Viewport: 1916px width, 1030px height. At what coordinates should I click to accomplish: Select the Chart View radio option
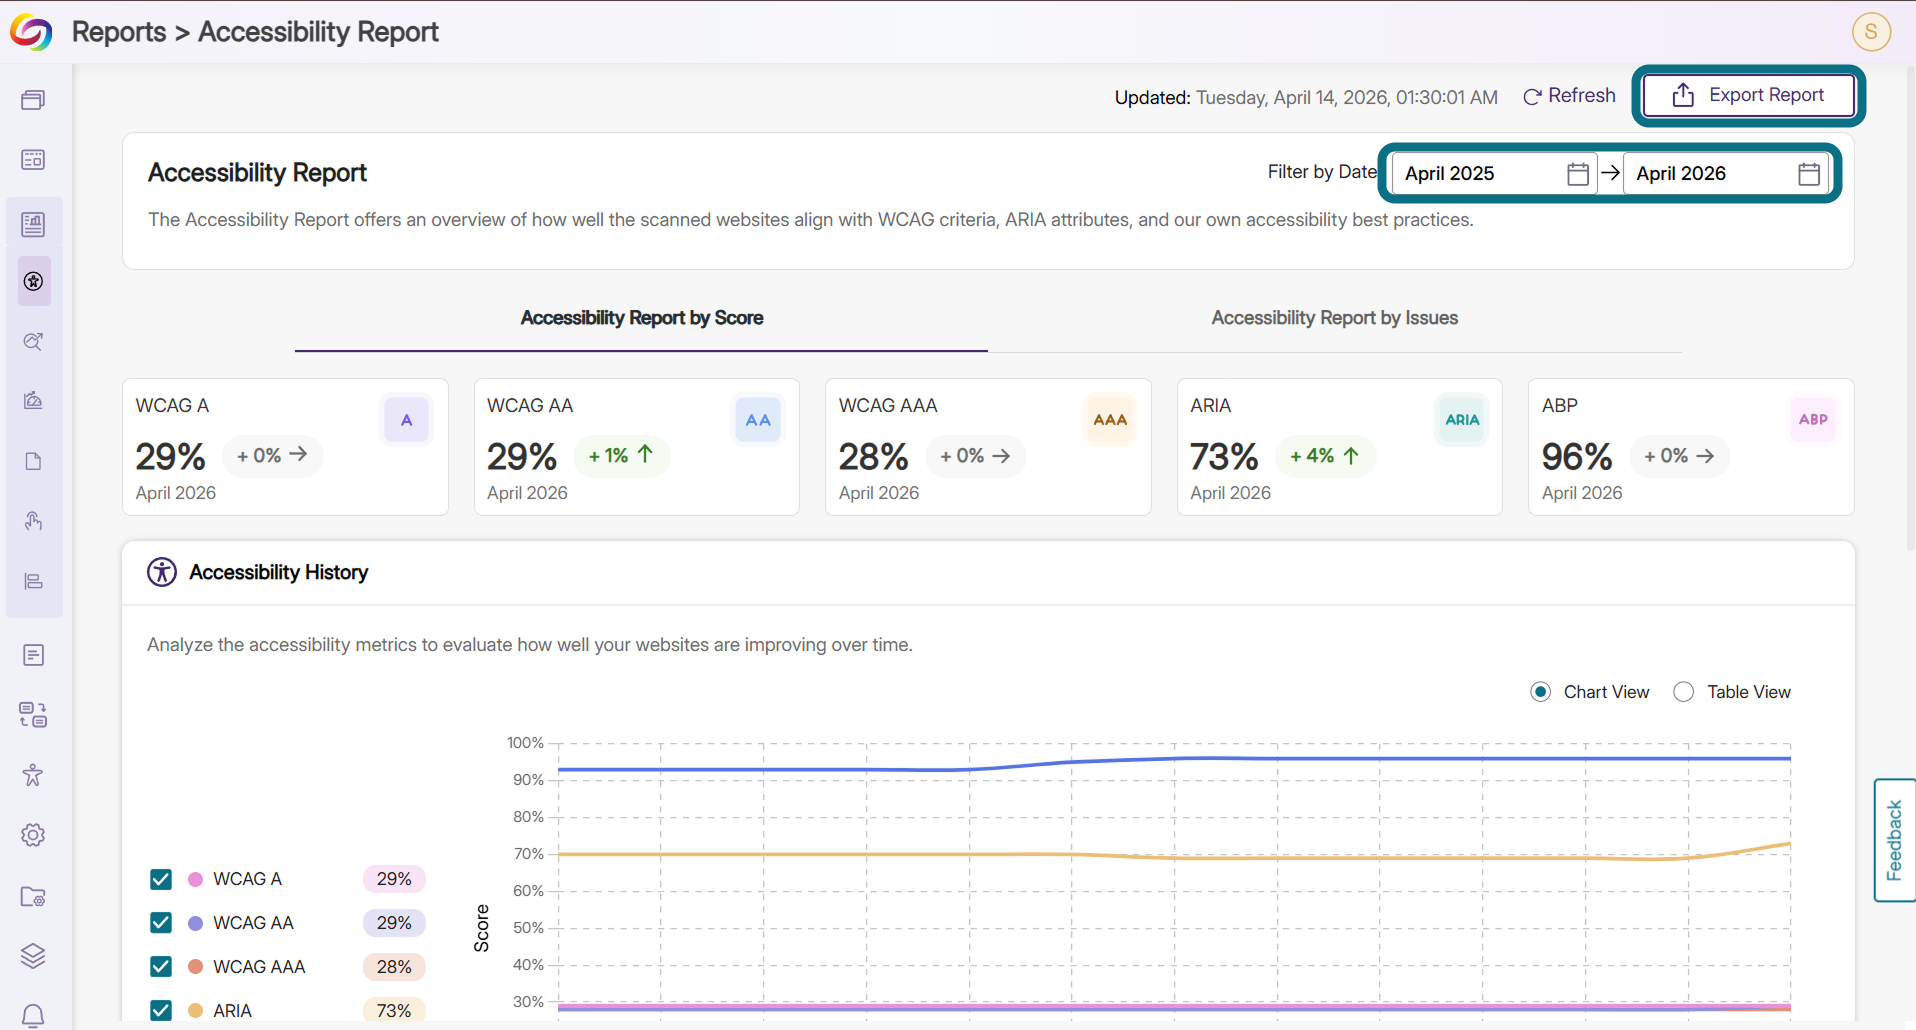tap(1541, 692)
